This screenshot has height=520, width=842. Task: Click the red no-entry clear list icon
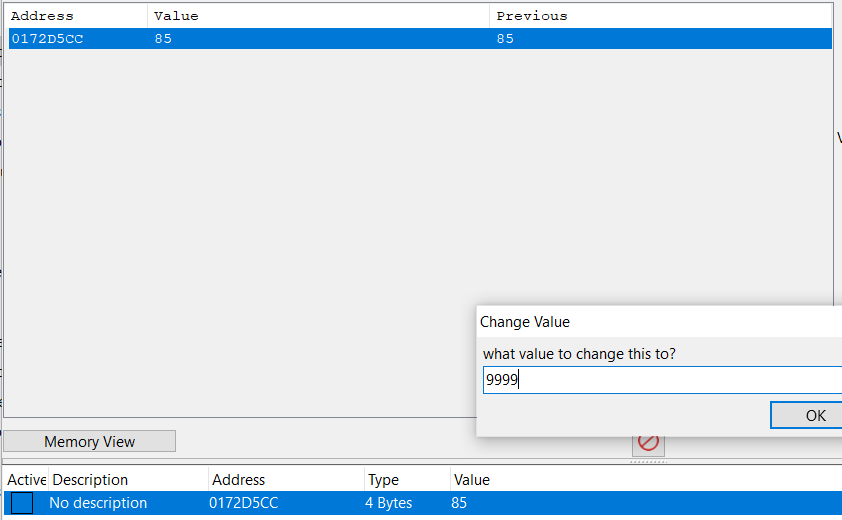tap(648, 442)
